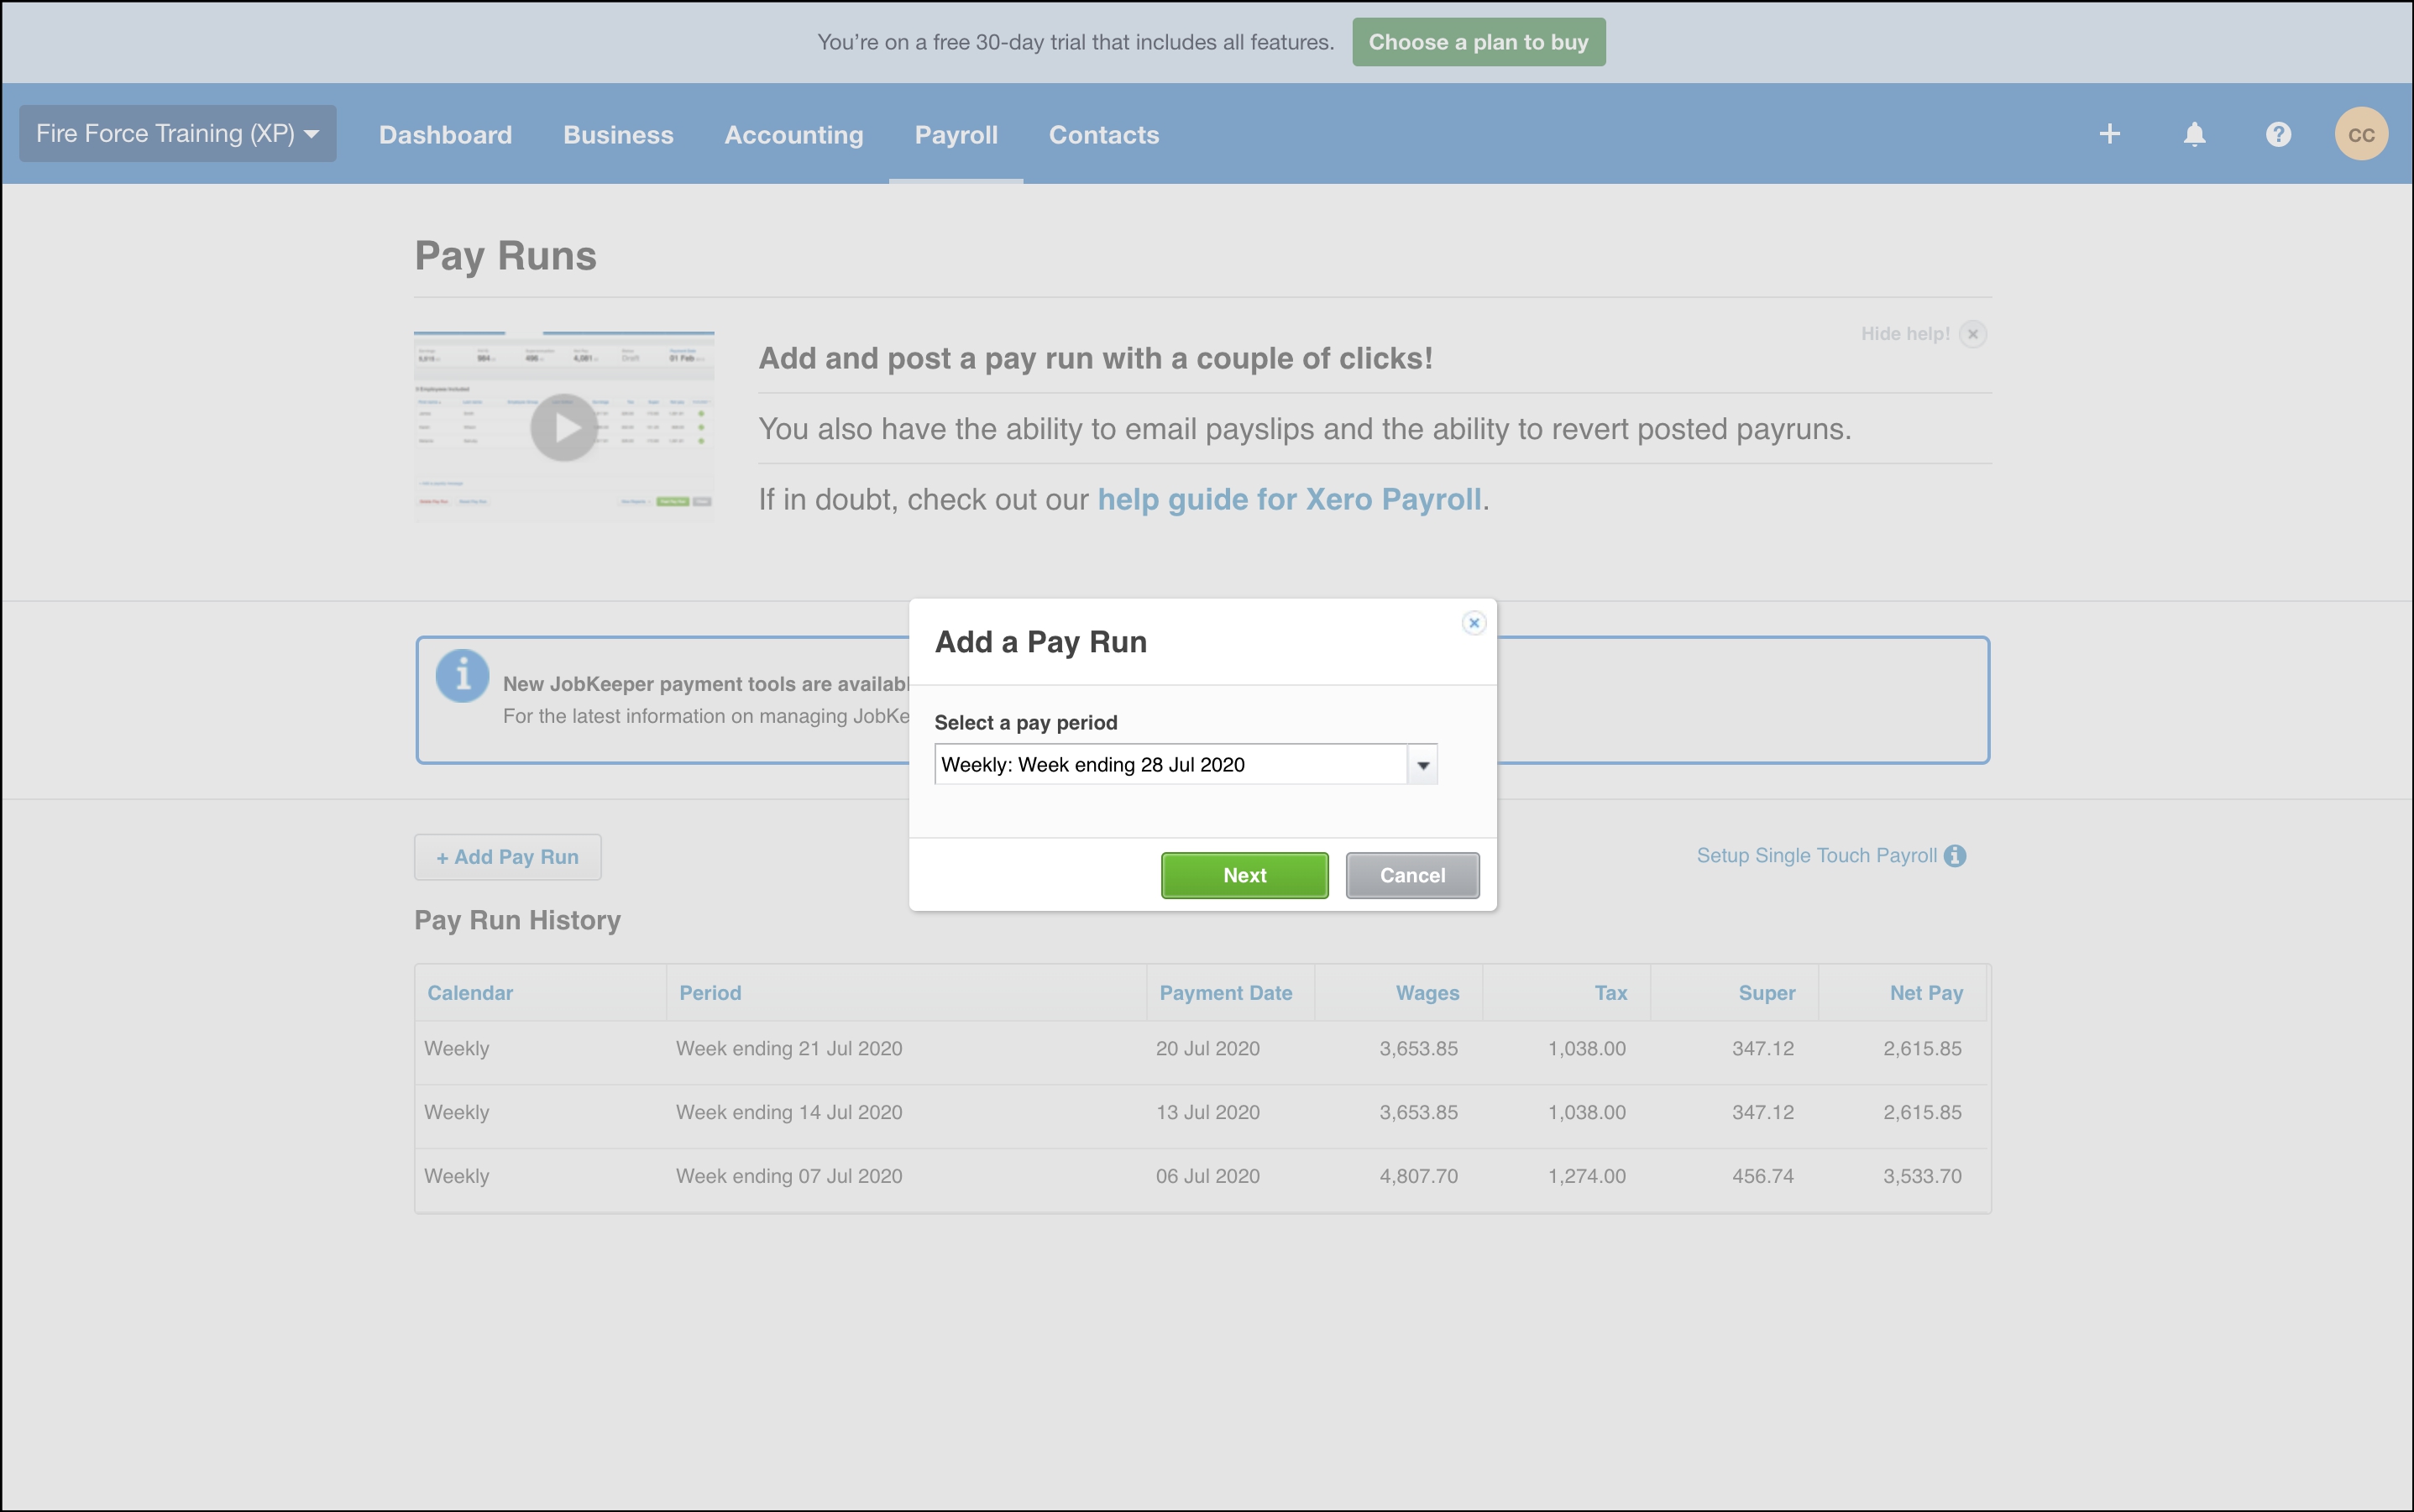The width and height of the screenshot is (2414, 1512).
Task: Open the Dashboard menu item
Action: click(445, 135)
